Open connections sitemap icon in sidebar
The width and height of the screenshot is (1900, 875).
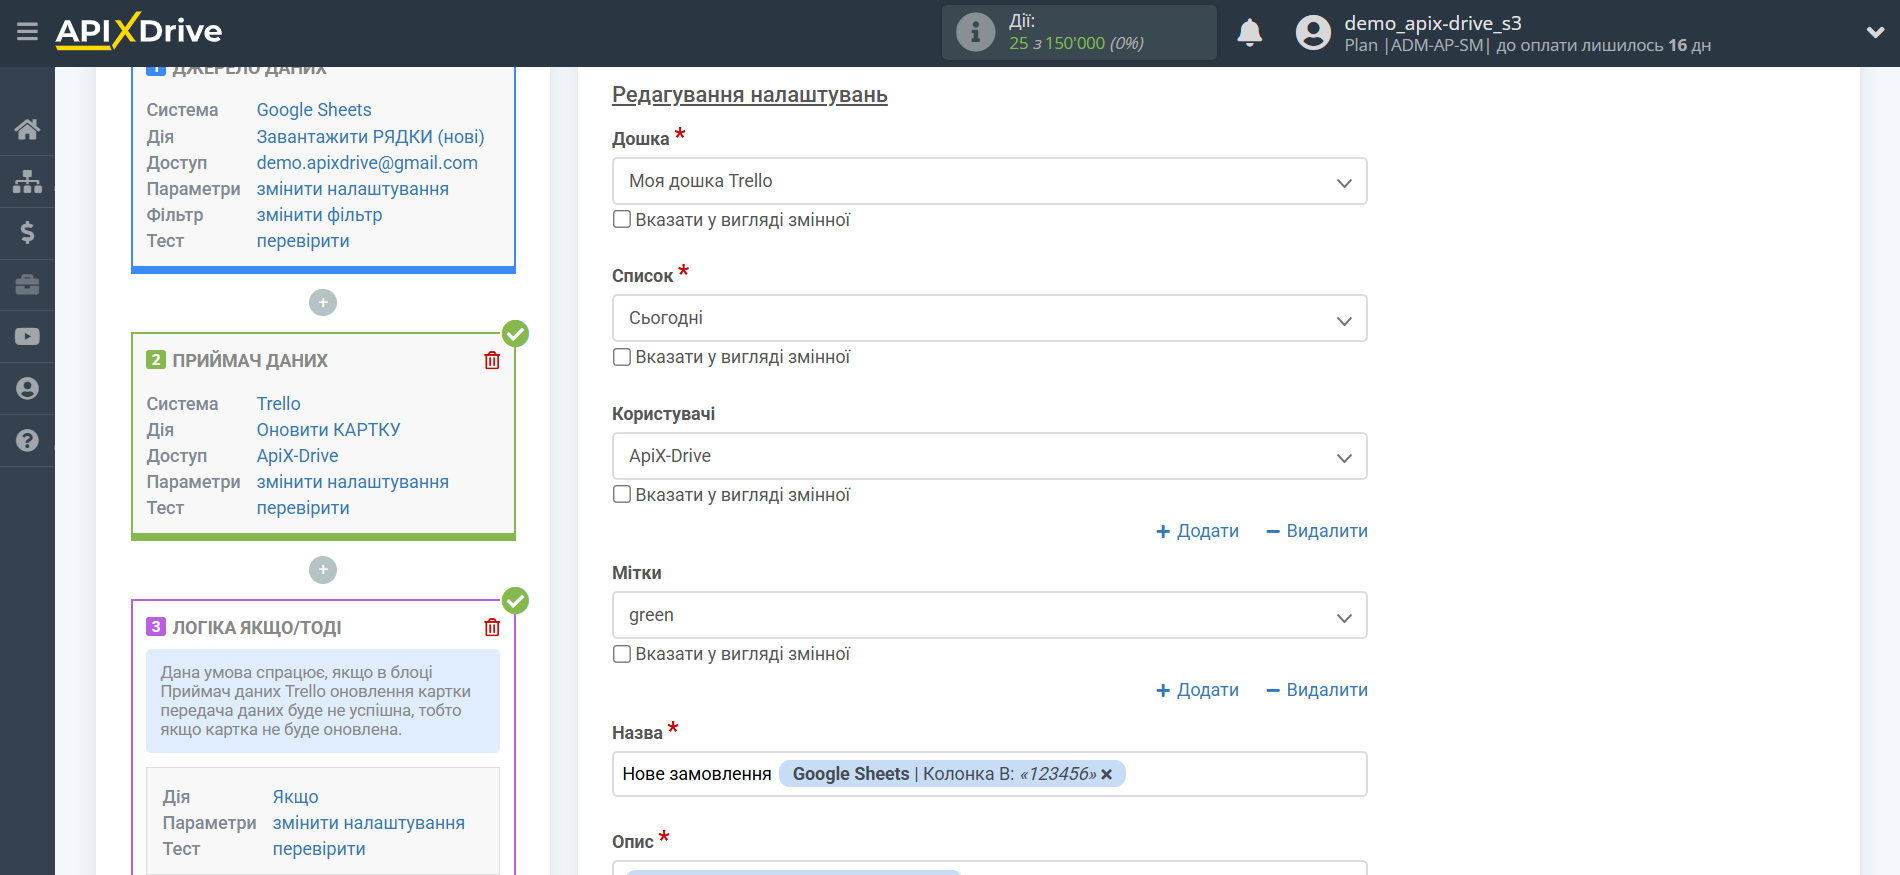[27, 181]
